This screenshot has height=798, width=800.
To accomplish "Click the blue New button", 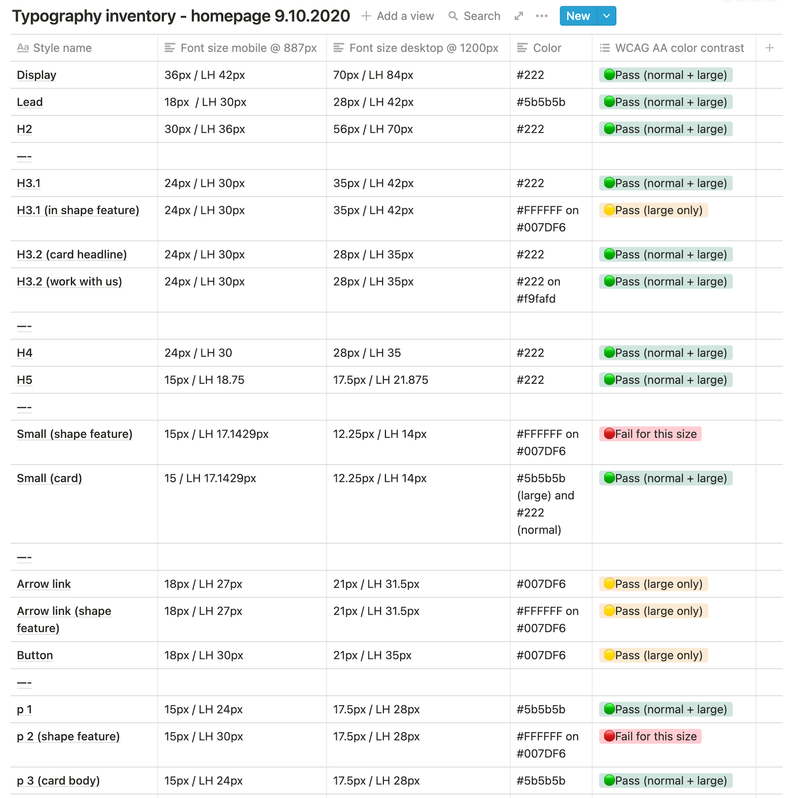I will 577,16.
